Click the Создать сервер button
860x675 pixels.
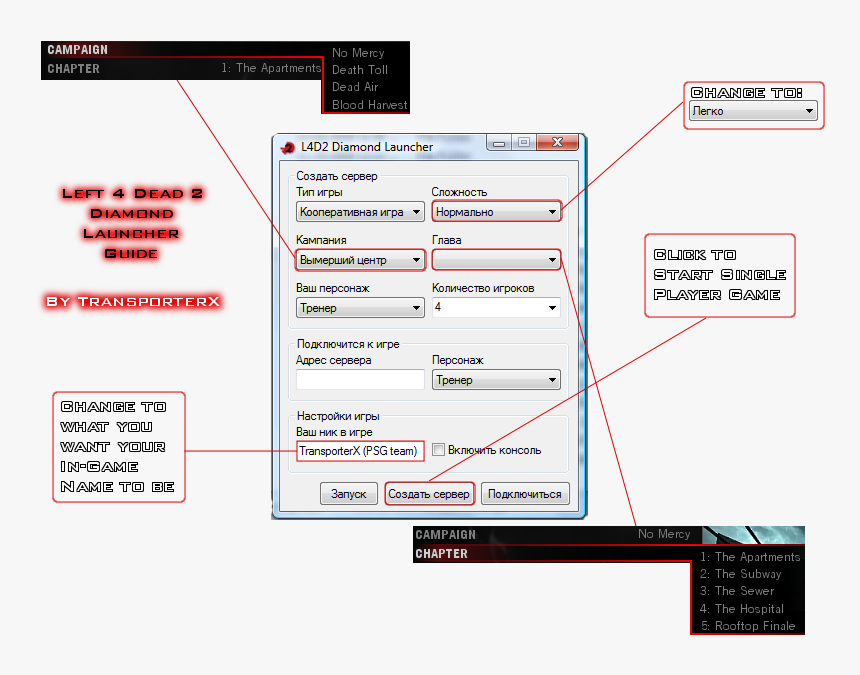[429, 494]
